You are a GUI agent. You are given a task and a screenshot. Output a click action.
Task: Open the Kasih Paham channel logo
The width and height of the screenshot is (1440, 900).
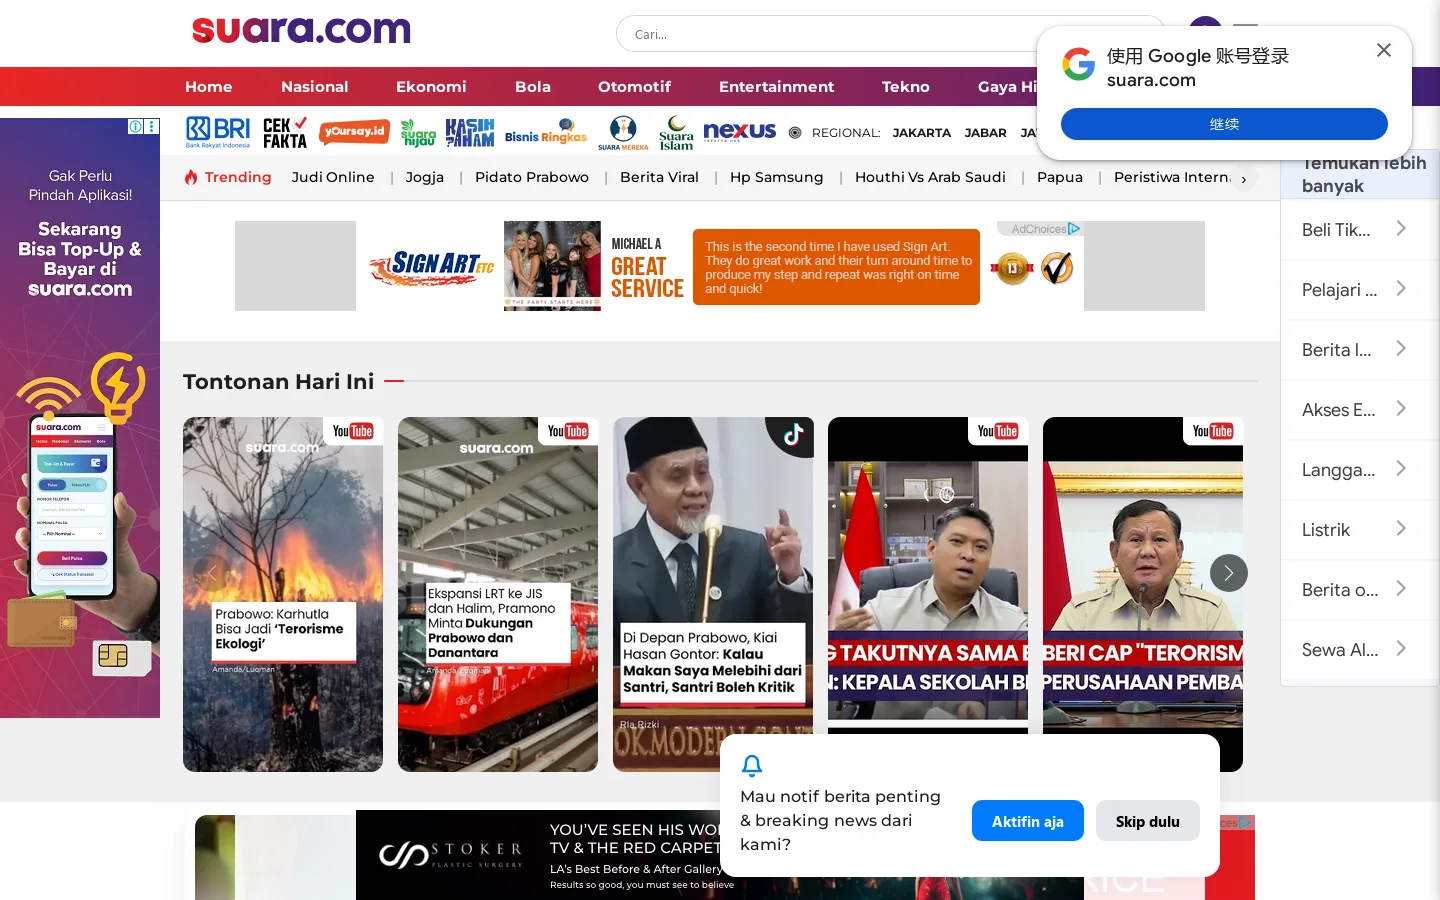(470, 132)
